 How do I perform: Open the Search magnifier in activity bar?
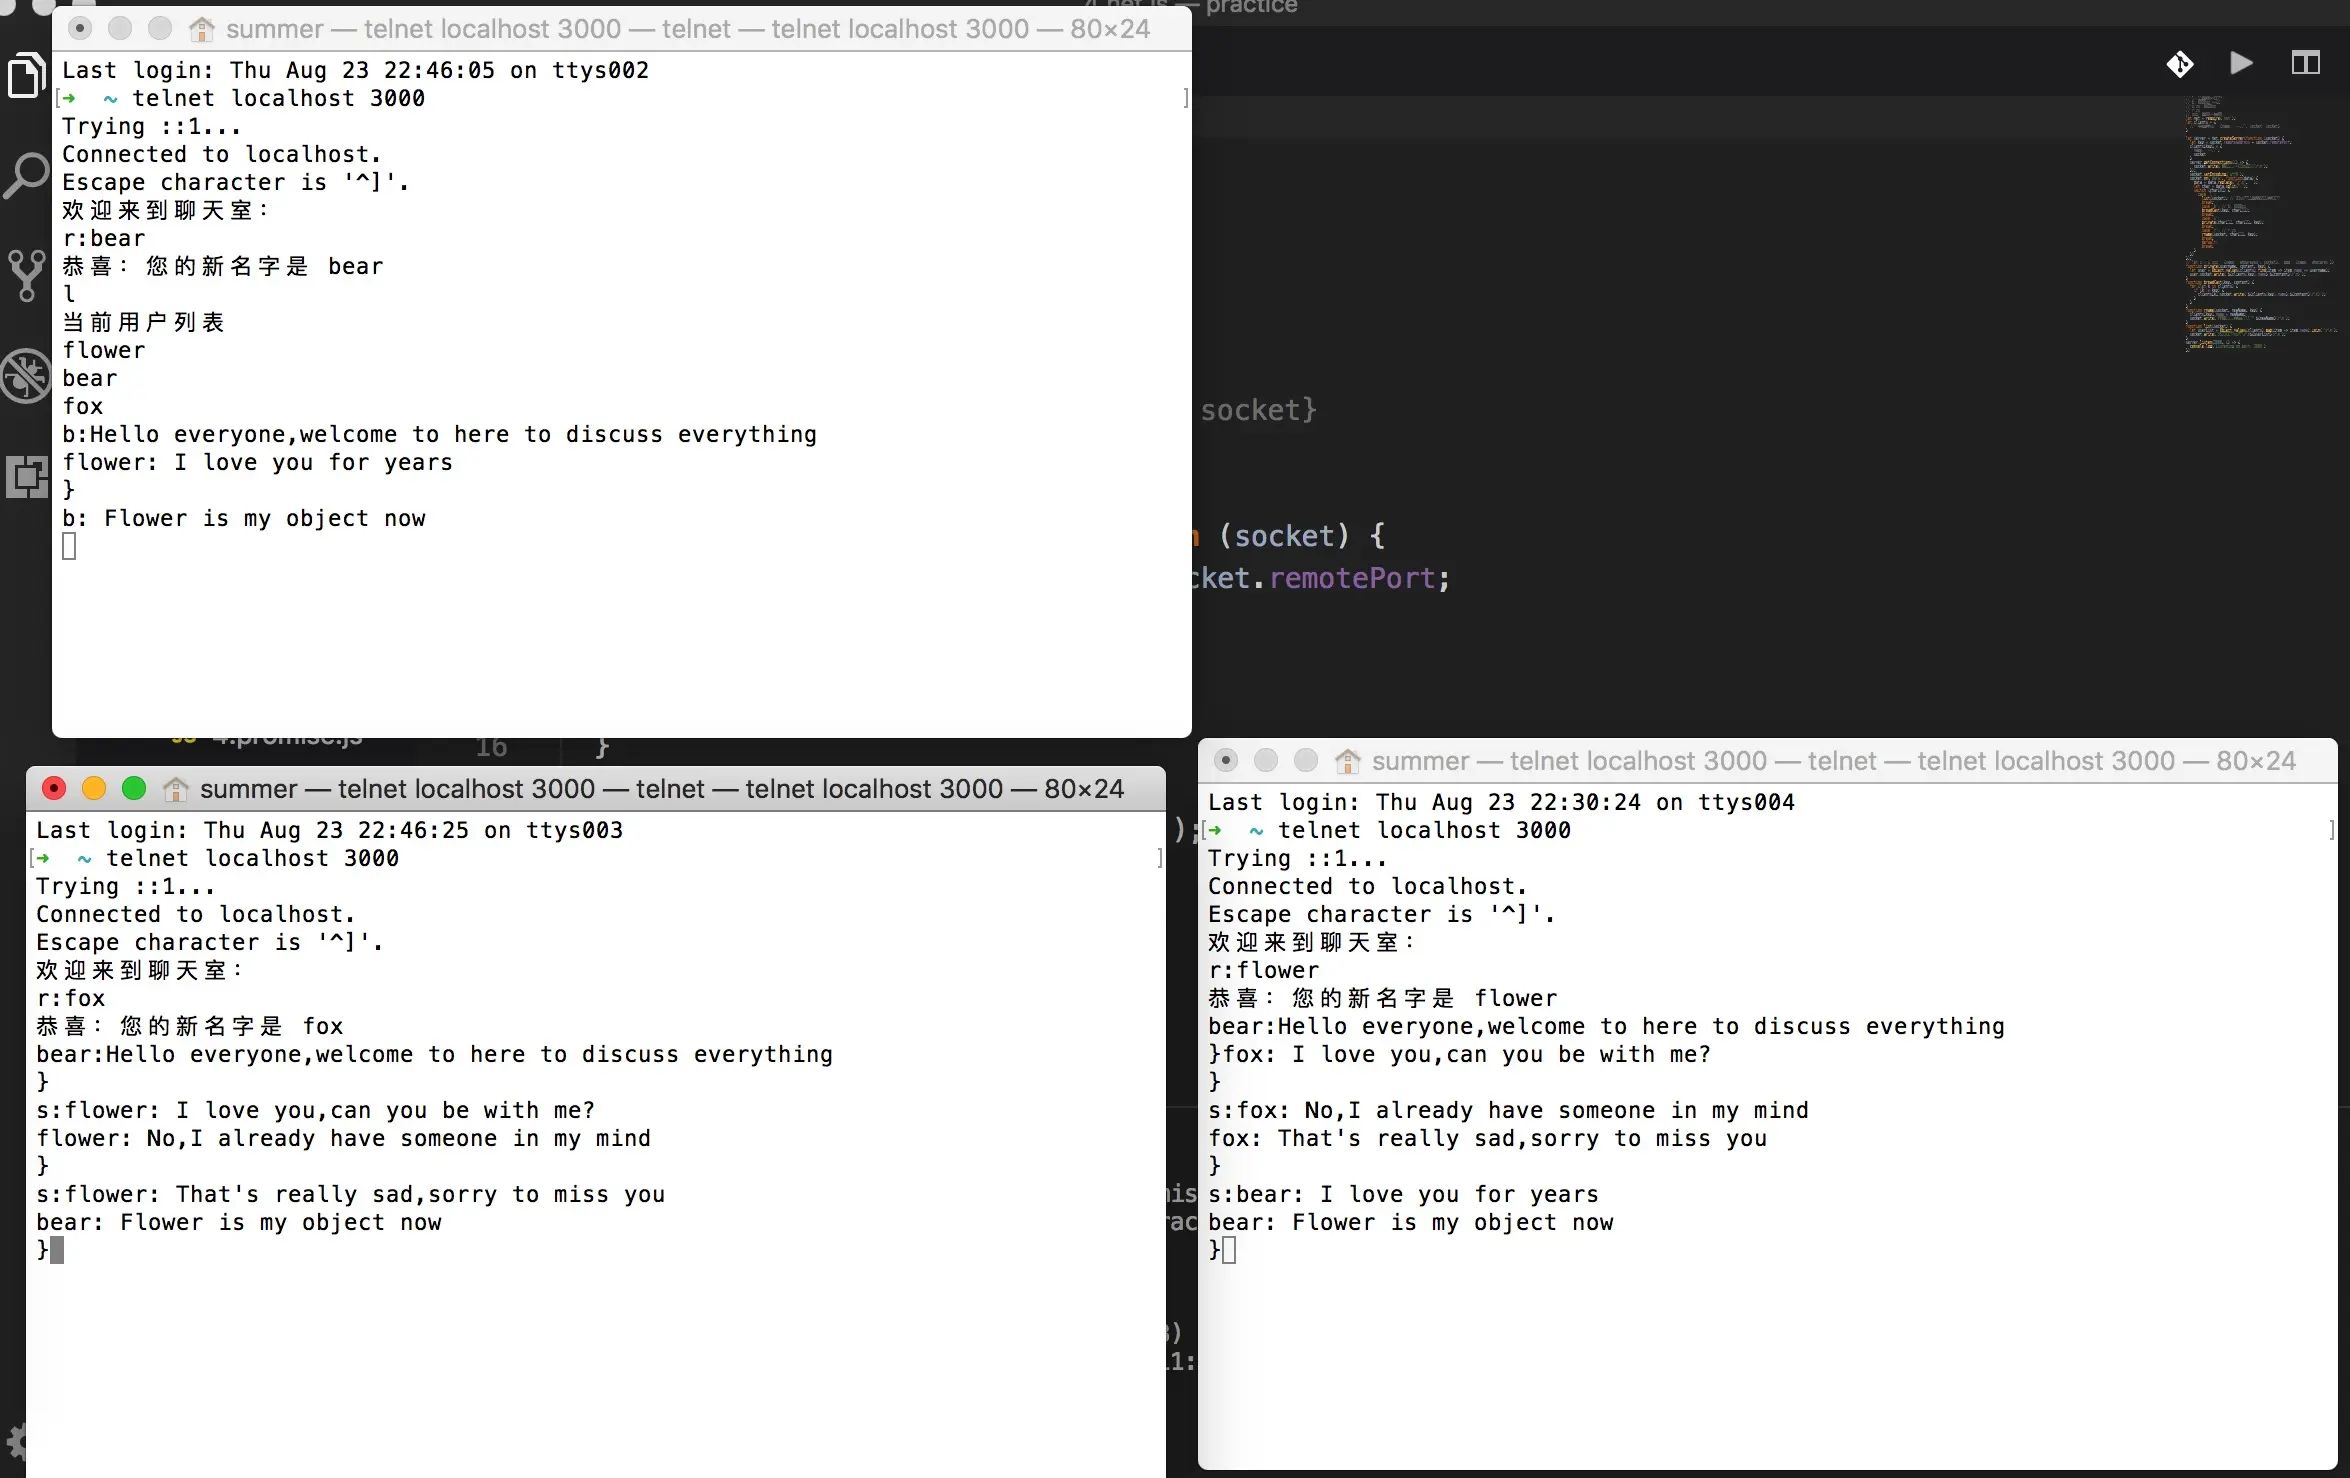coord(26,176)
